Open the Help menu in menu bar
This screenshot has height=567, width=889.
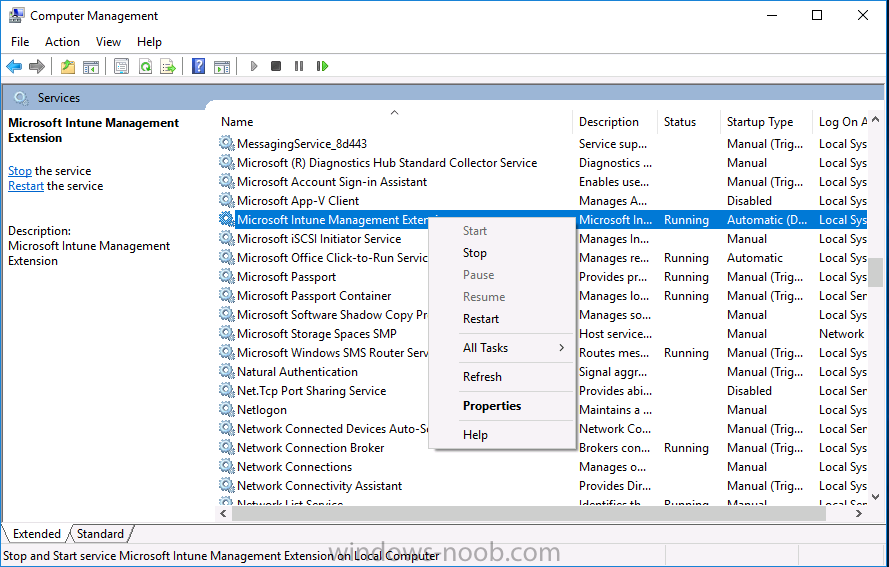click(149, 42)
